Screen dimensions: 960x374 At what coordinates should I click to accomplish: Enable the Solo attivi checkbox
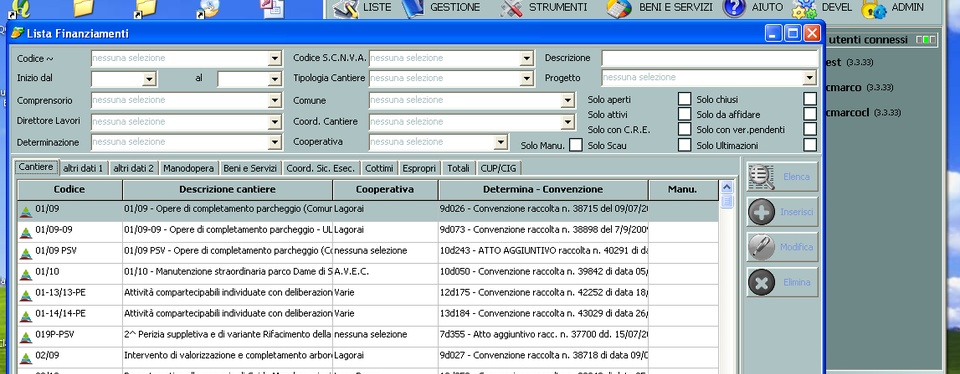click(x=684, y=114)
